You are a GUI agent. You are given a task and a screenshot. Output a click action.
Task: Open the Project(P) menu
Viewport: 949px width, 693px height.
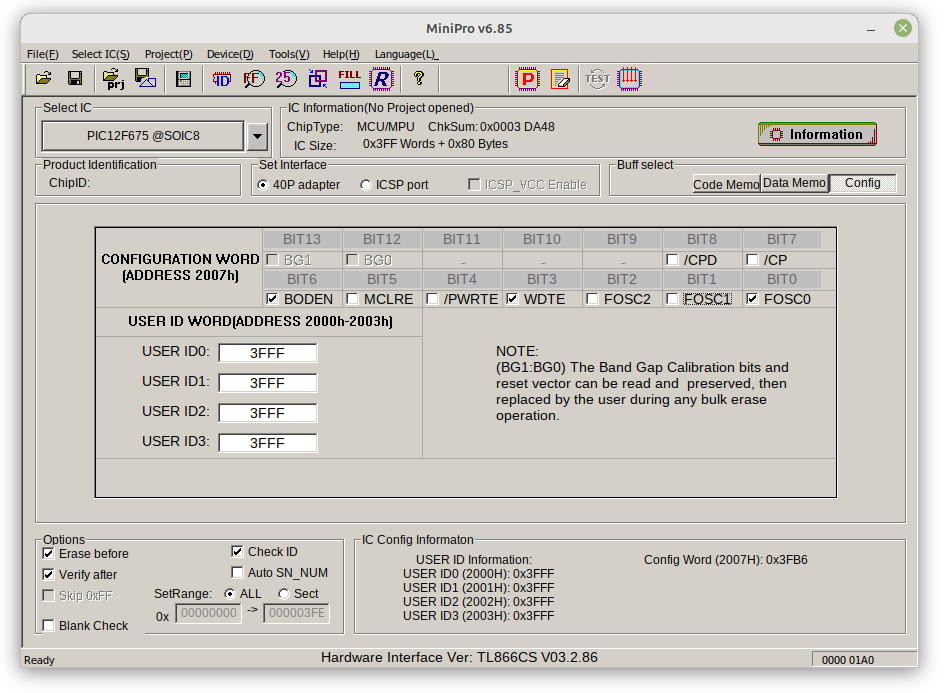point(168,54)
